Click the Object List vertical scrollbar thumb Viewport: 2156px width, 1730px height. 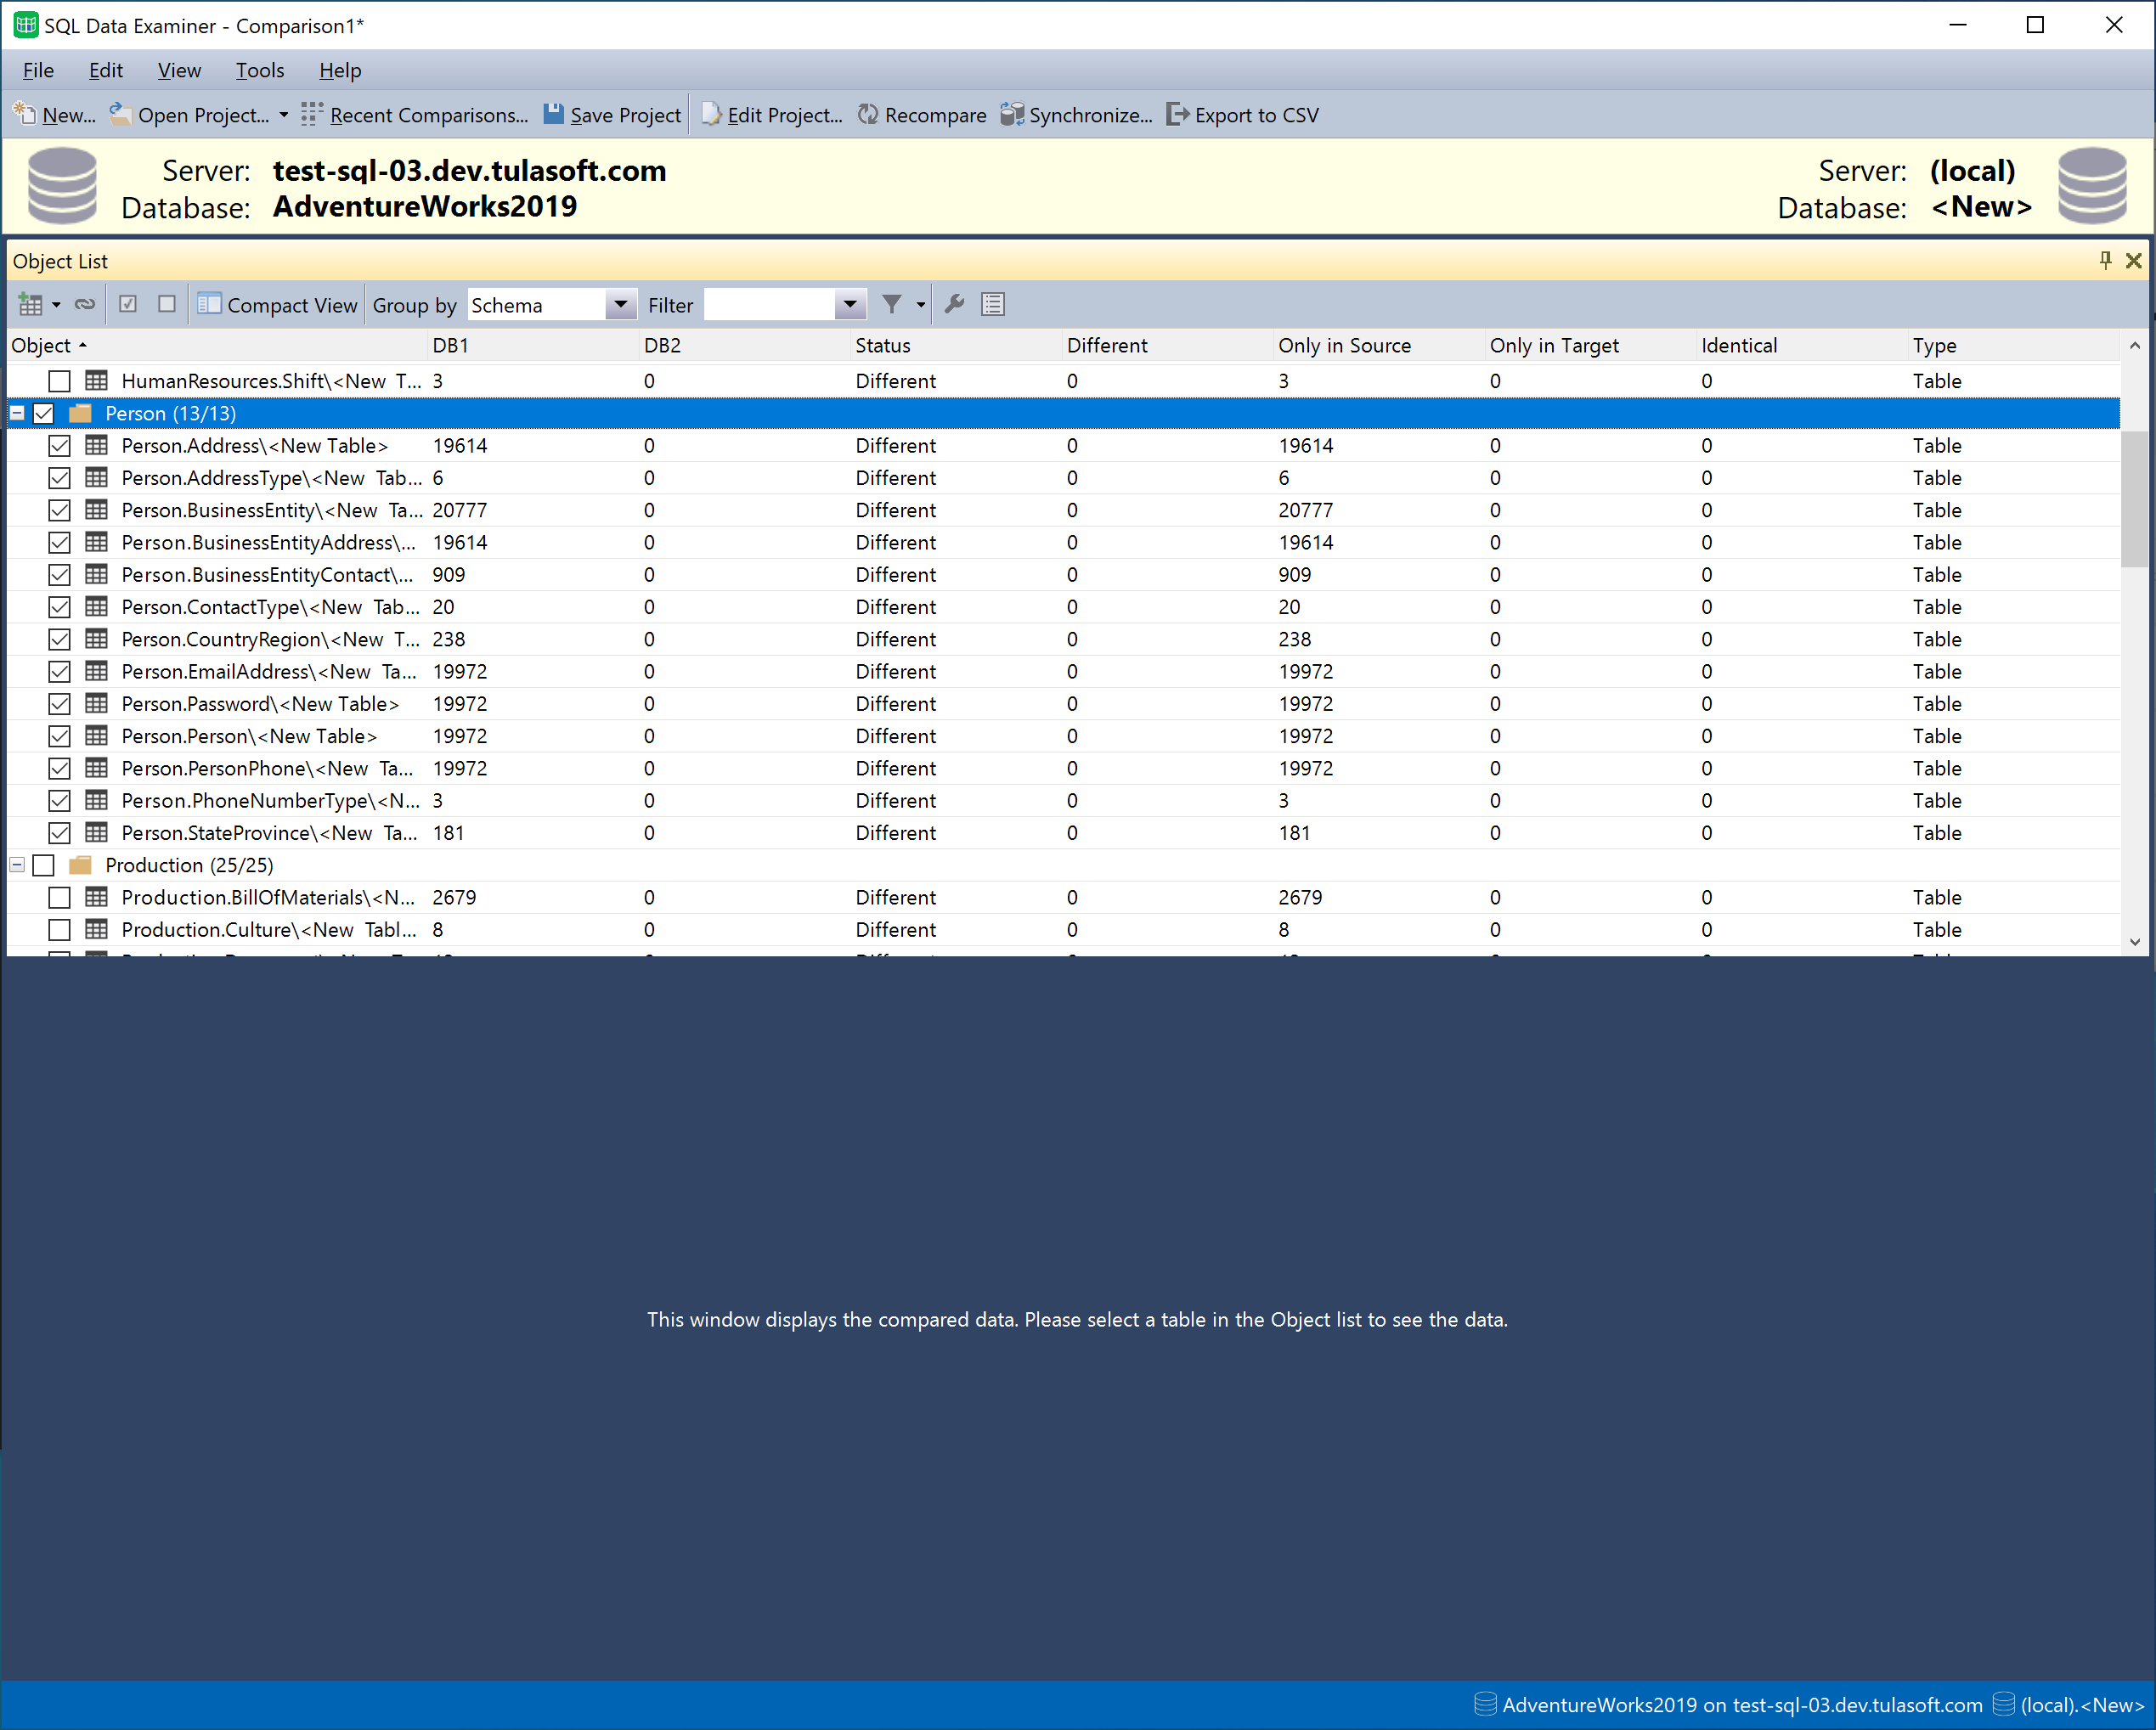click(2134, 499)
